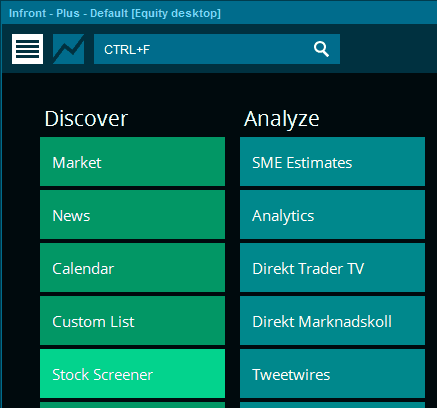The height and width of the screenshot is (408, 437).
Task: Open the News tile
Action: coord(132,215)
